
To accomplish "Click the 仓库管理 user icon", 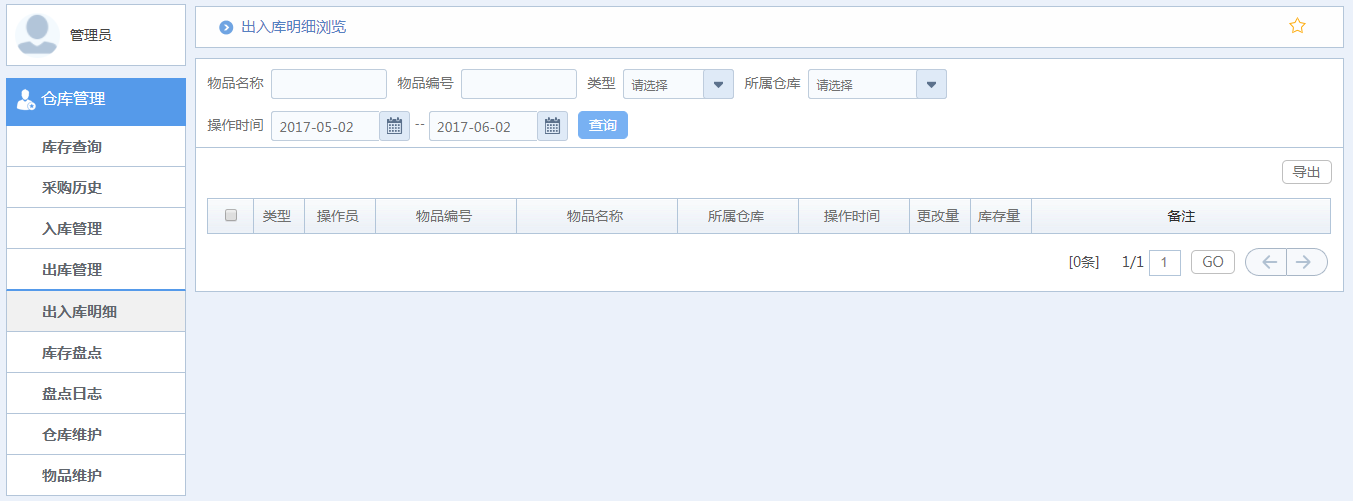I will [26, 99].
